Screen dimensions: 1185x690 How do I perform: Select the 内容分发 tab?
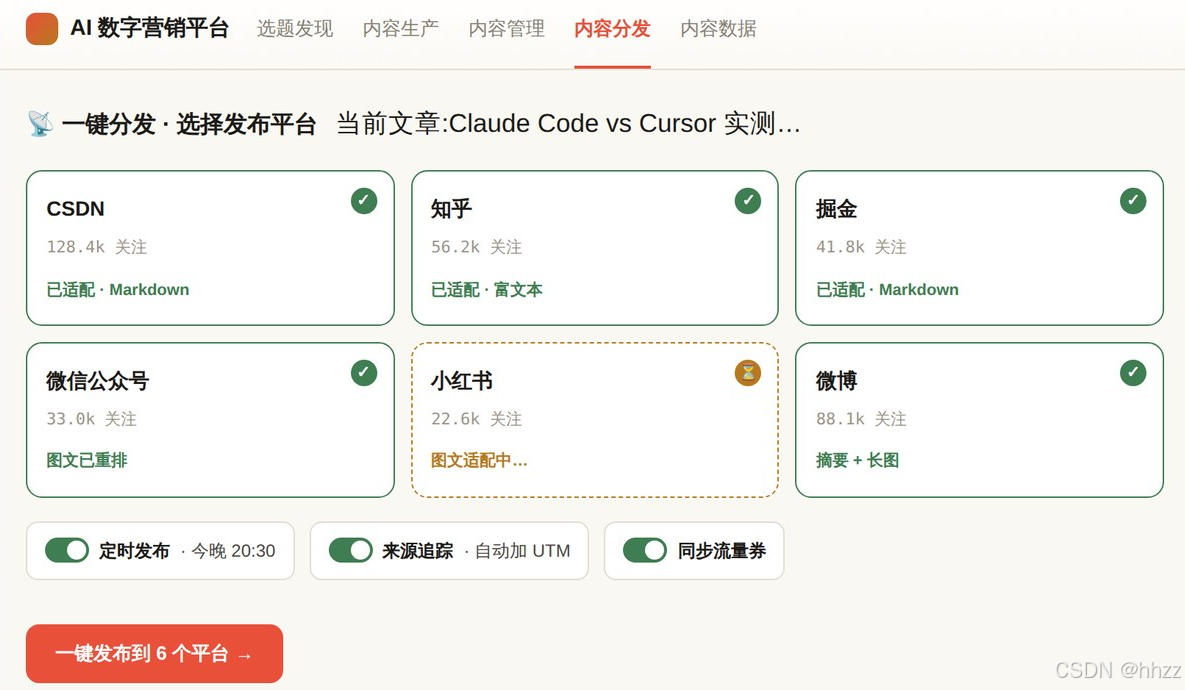(x=612, y=29)
